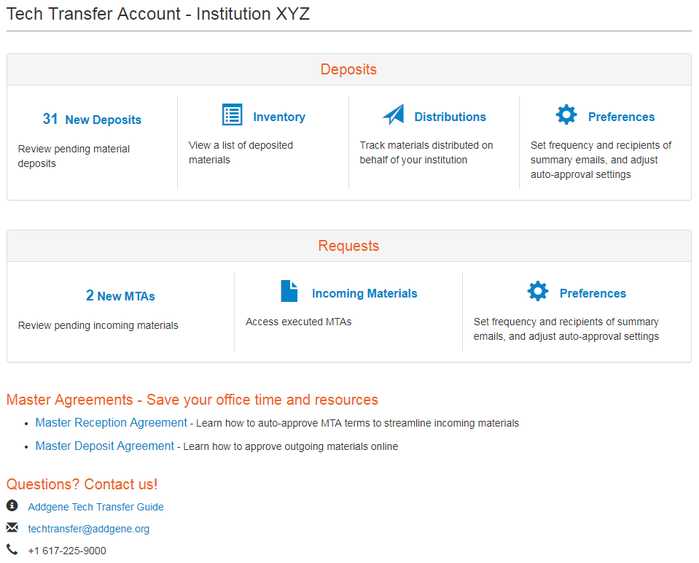The width and height of the screenshot is (699, 563).
Task: Open the Master Deposit Agreement link
Action: coord(104,446)
